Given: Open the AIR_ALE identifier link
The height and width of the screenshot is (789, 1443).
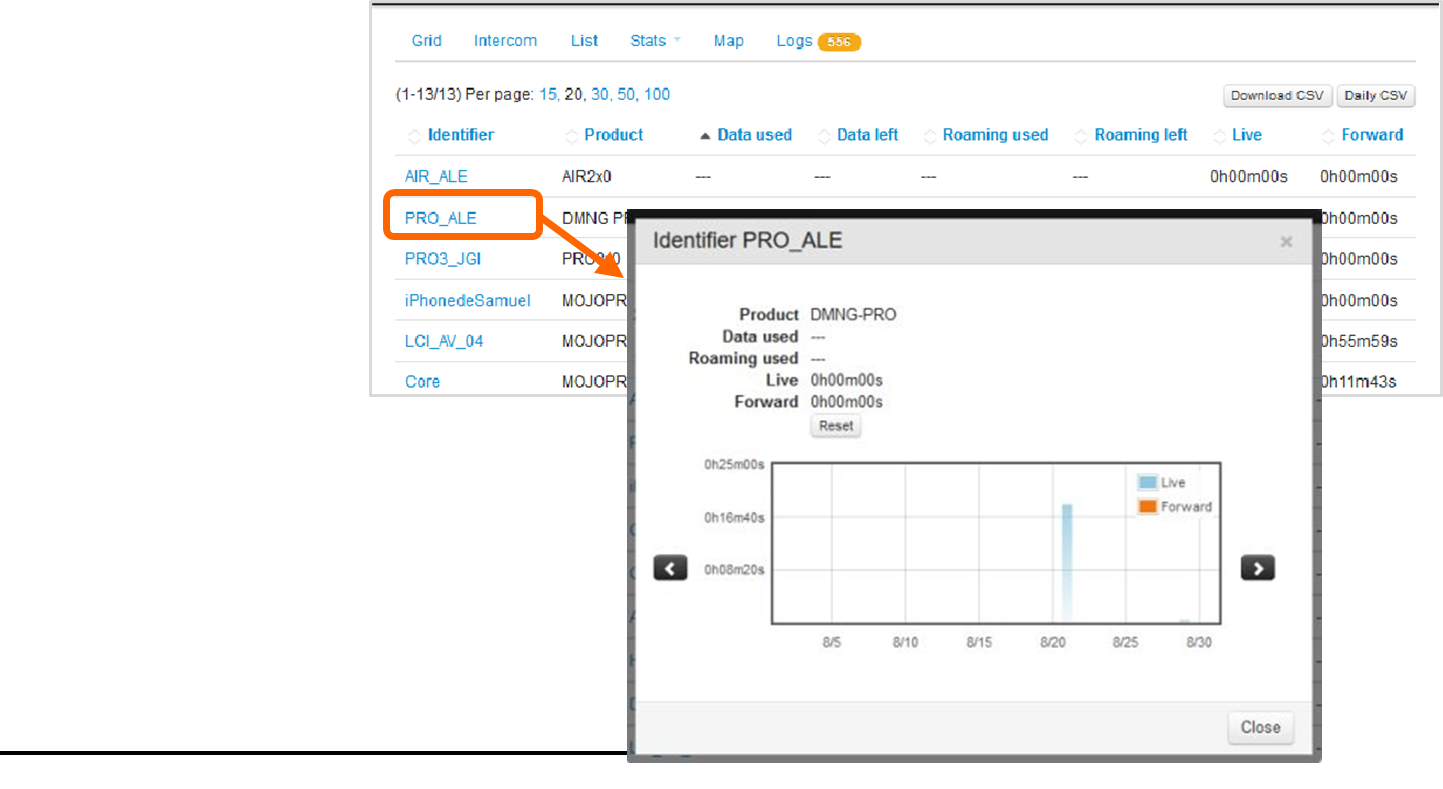Looking at the screenshot, I should [x=436, y=177].
